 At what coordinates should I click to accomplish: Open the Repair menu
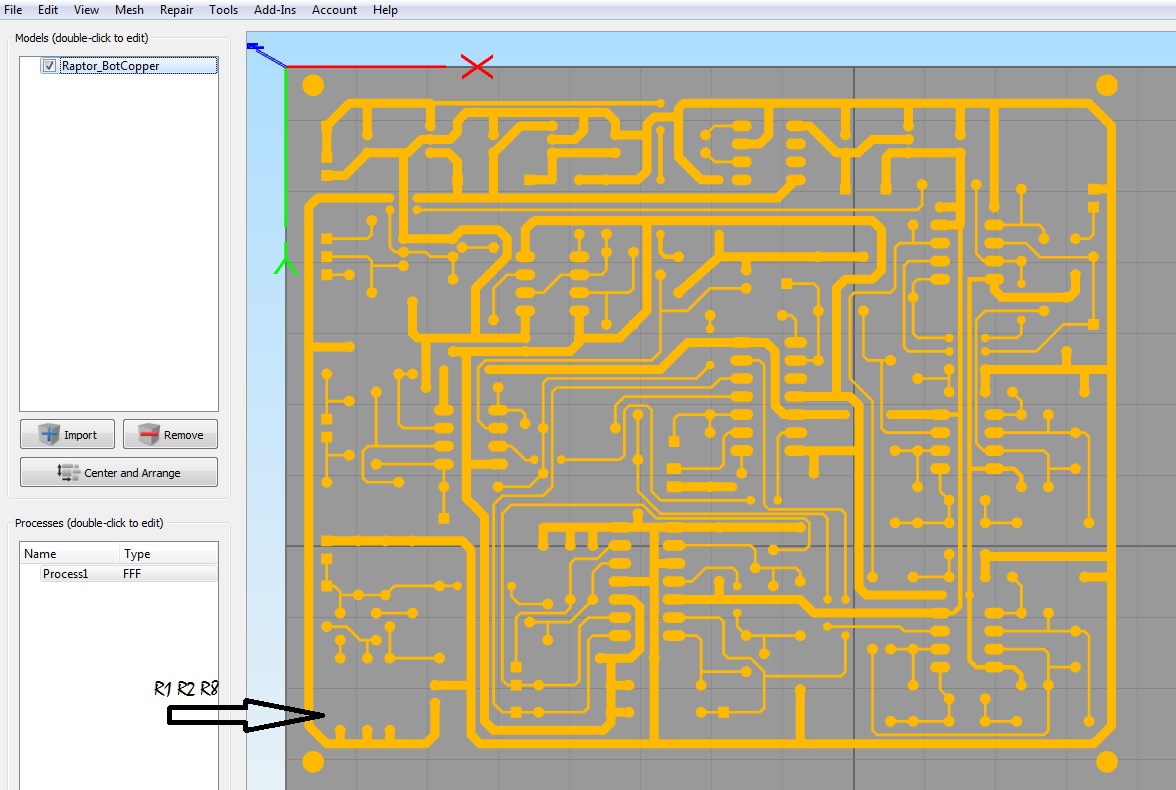coord(176,10)
